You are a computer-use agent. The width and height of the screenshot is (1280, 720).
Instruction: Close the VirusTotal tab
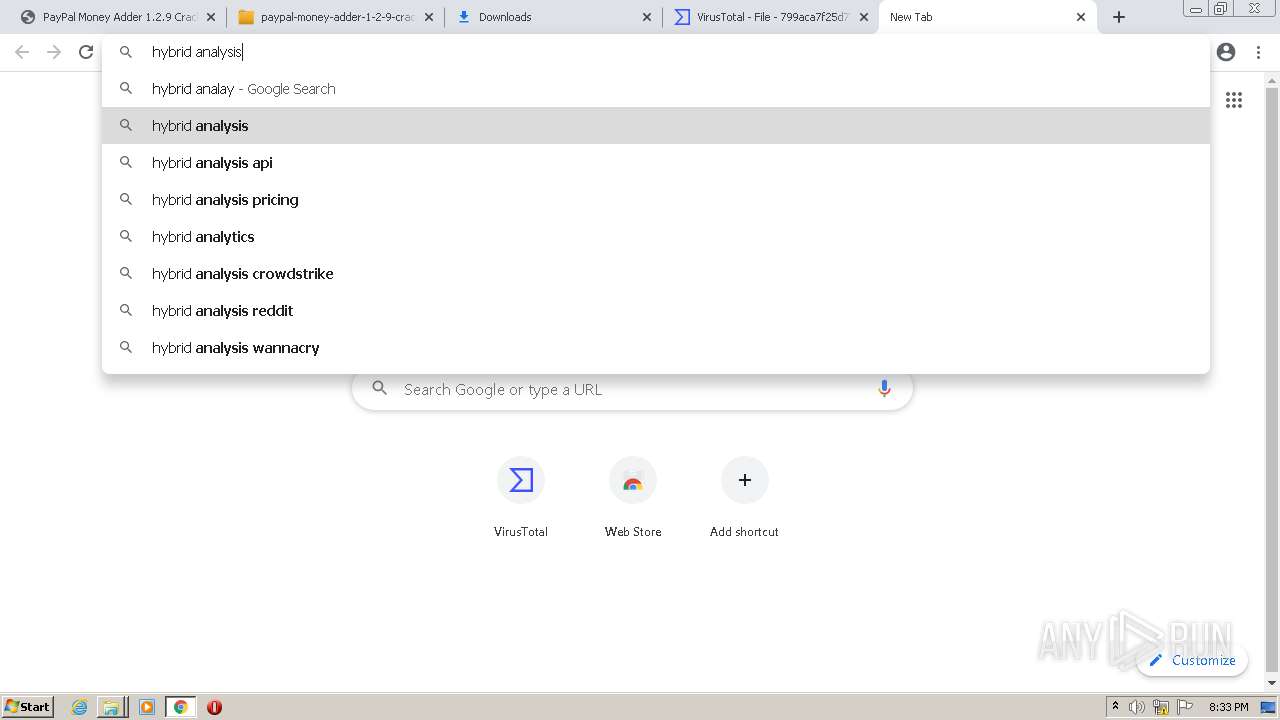click(x=864, y=17)
